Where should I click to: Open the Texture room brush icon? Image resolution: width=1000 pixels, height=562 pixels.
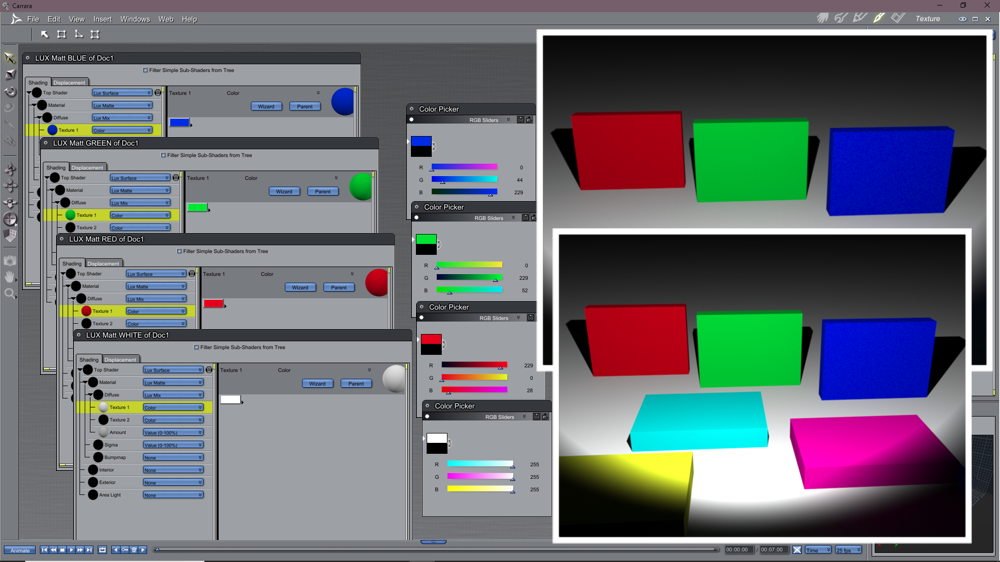coord(879,18)
